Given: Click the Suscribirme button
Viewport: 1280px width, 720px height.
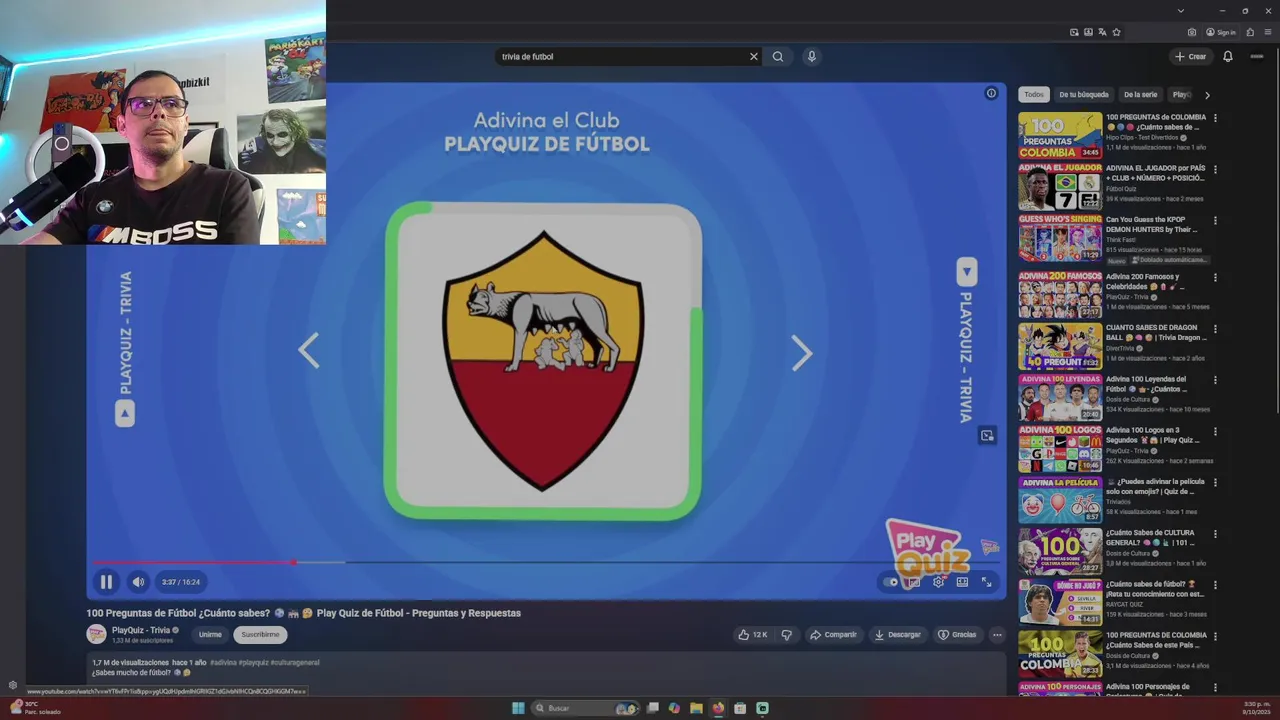Looking at the screenshot, I should coord(260,634).
